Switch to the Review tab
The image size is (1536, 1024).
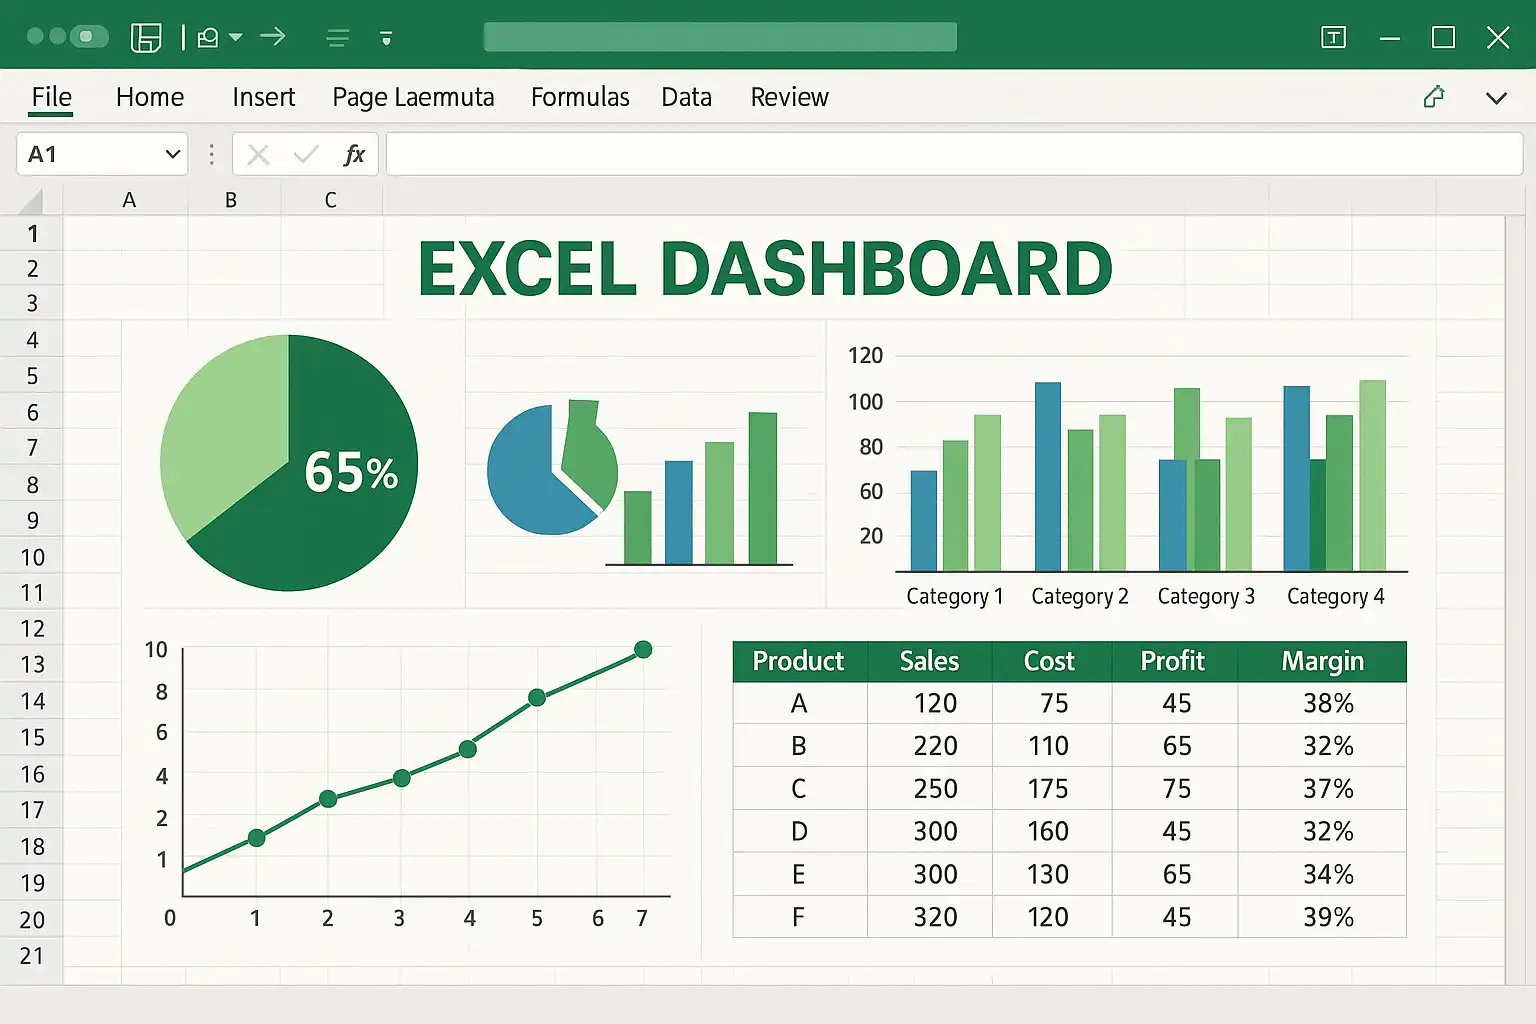[x=790, y=97]
